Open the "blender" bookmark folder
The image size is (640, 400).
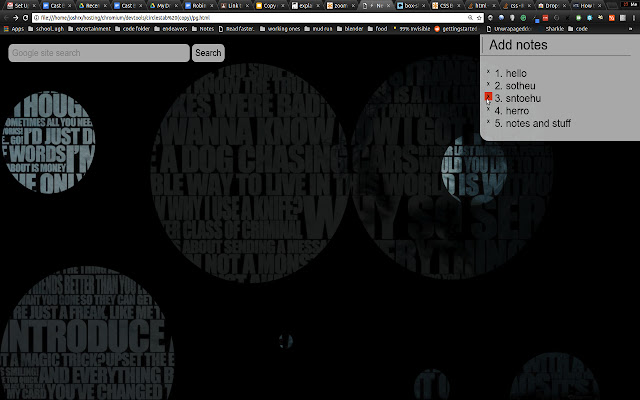[x=349, y=29]
